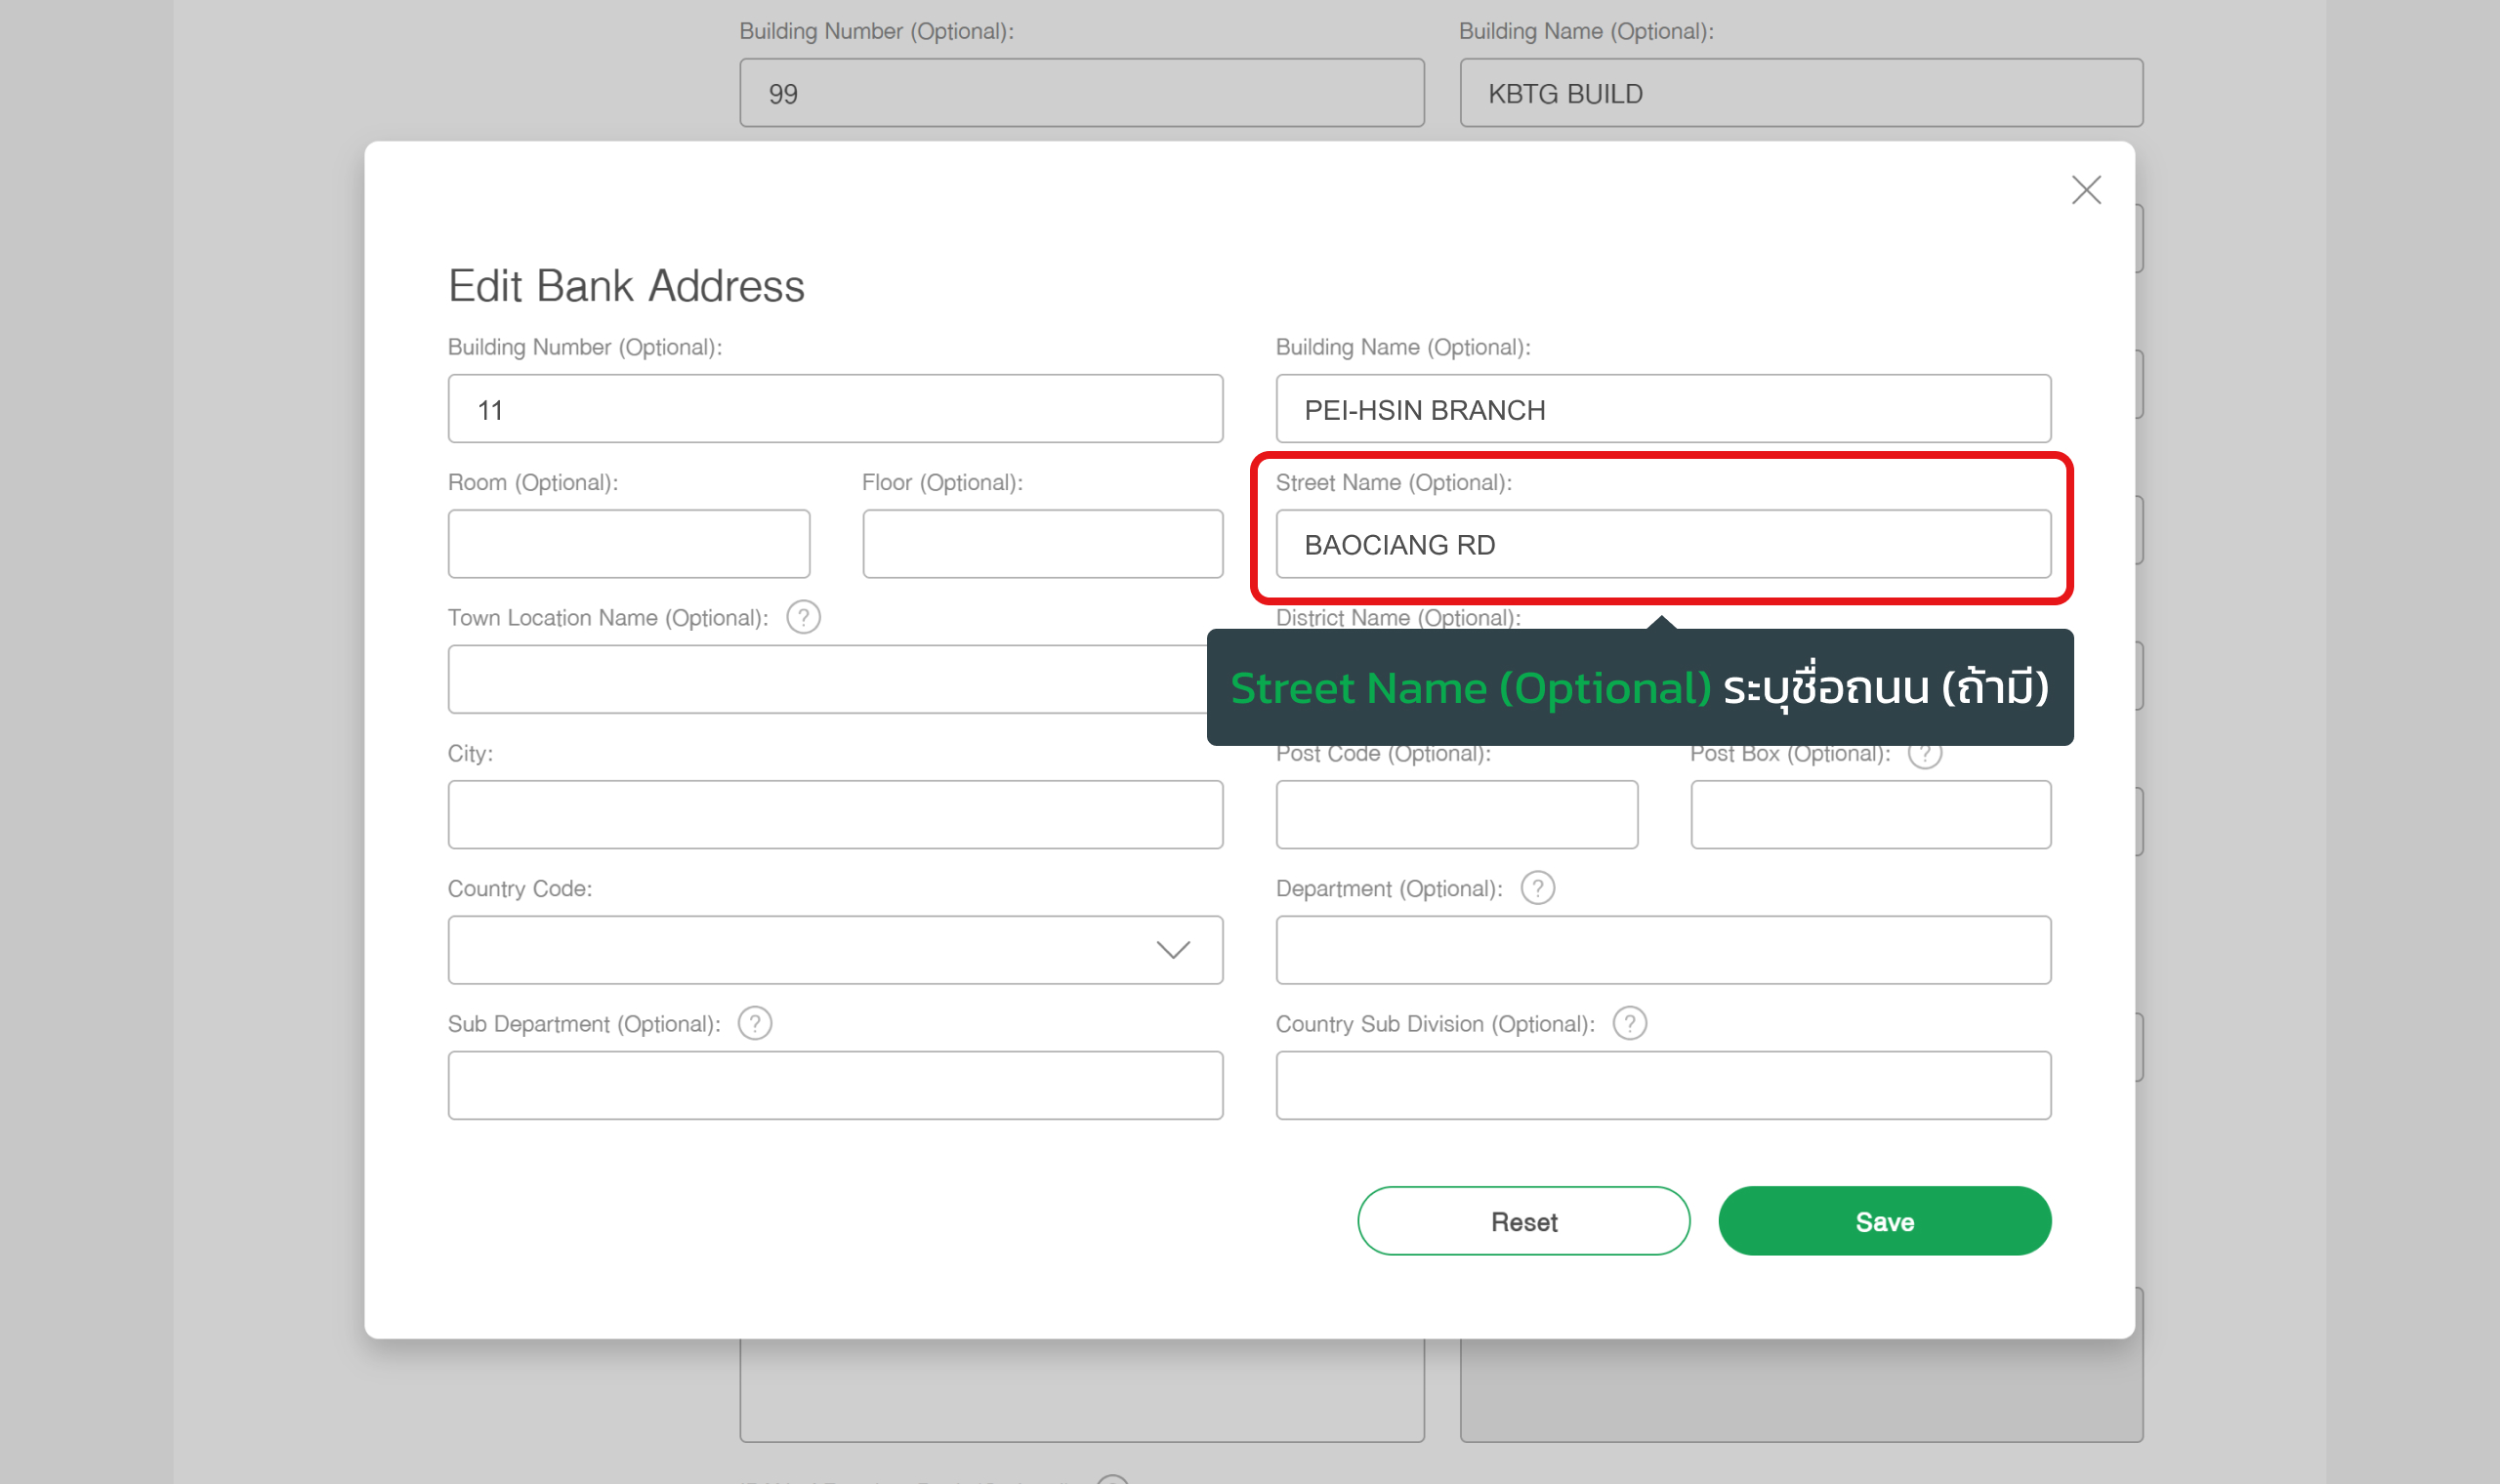Click the Country Code label
Viewport: 2500px width, 1484px height.
(520, 888)
